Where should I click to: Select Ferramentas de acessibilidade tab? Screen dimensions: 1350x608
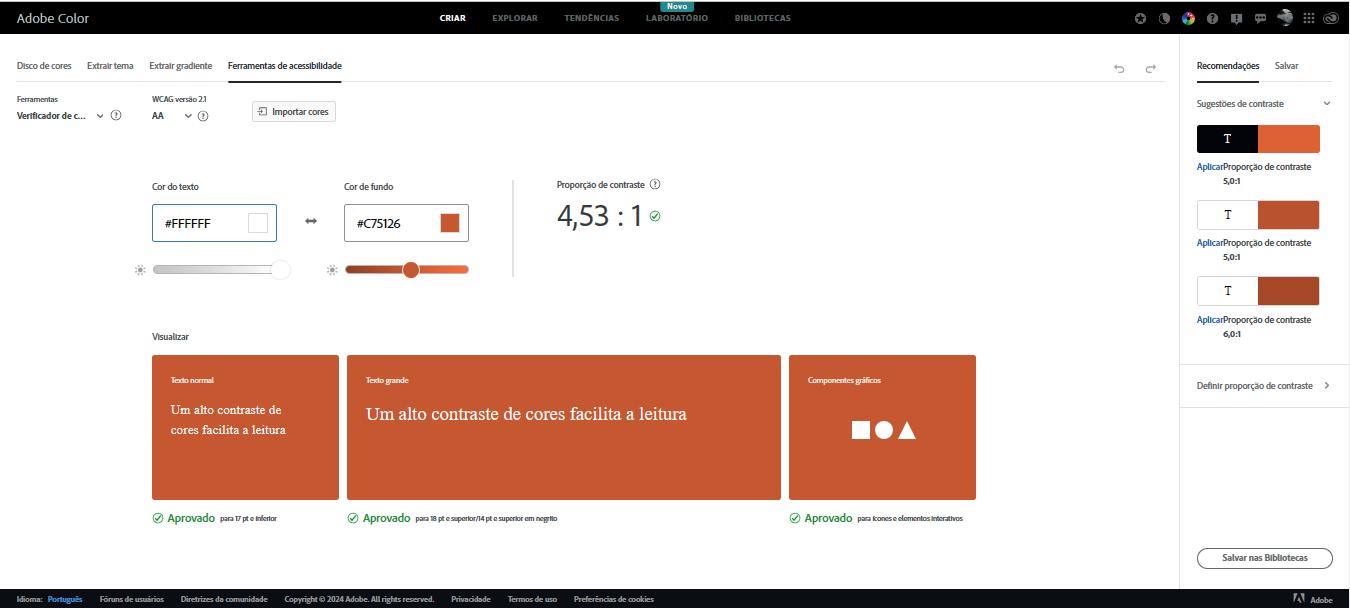click(285, 66)
